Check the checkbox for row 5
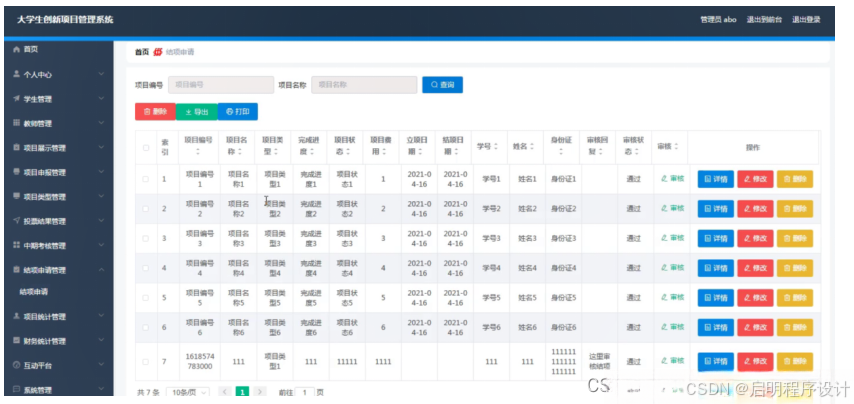This screenshot has width=854, height=404. coord(145,298)
